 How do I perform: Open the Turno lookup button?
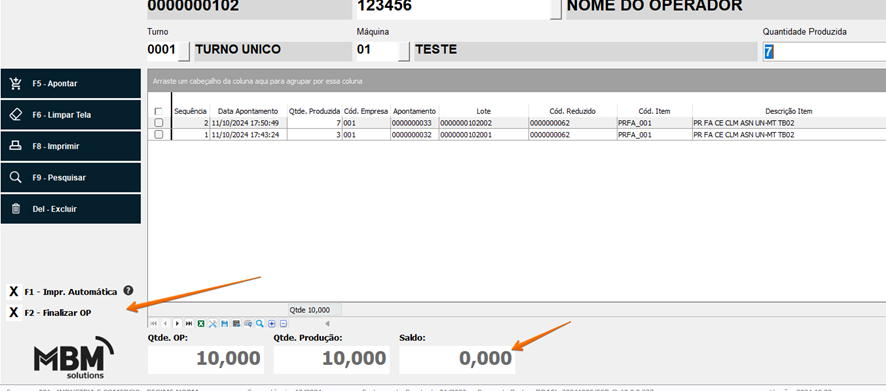pyautogui.click(x=184, y=51)
